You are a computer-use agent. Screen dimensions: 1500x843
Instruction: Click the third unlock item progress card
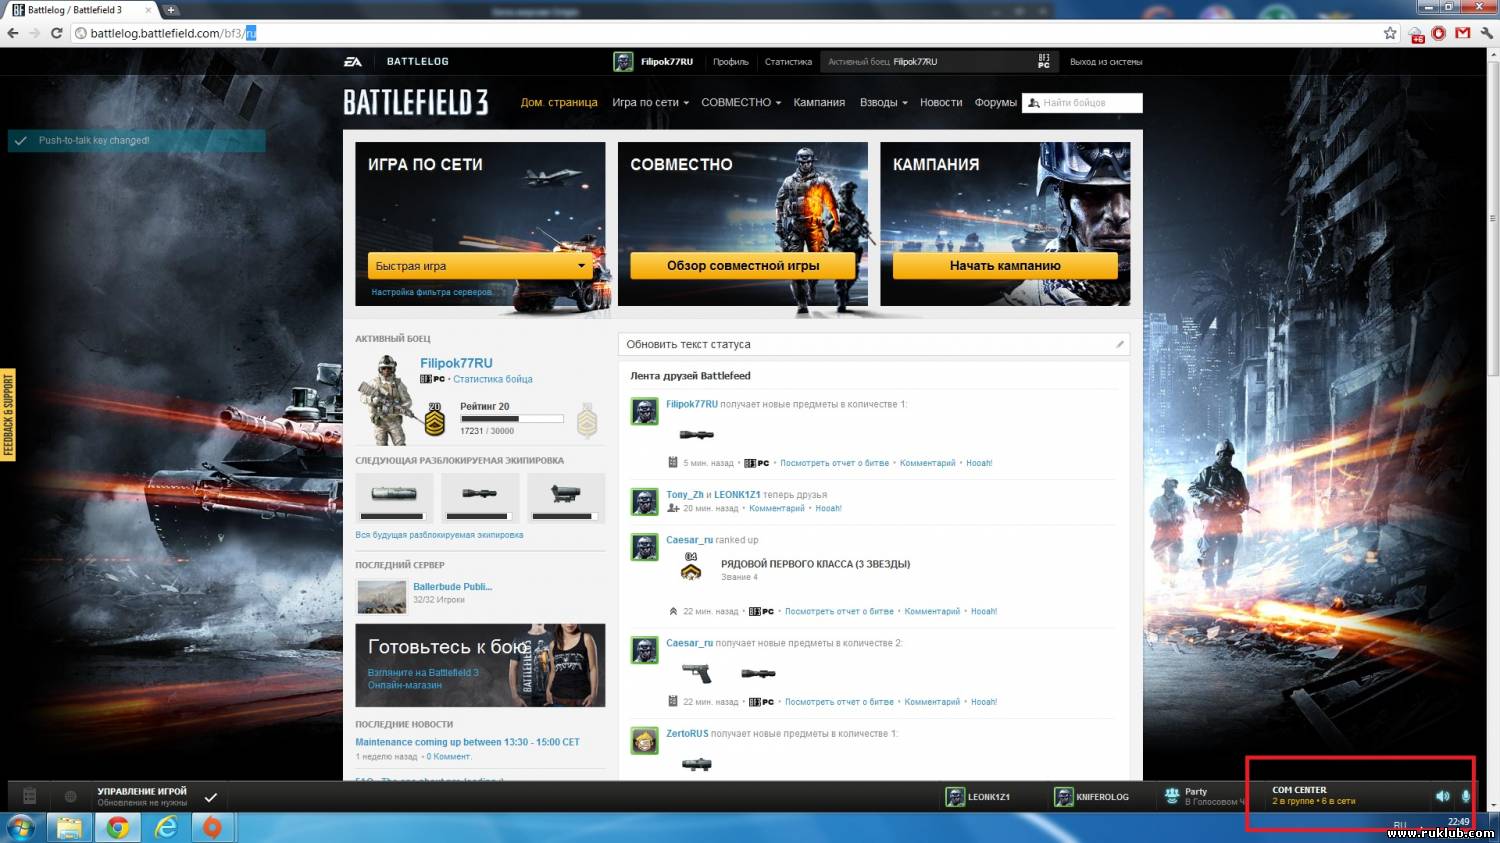pyautogui.click(x=566, y=497)
